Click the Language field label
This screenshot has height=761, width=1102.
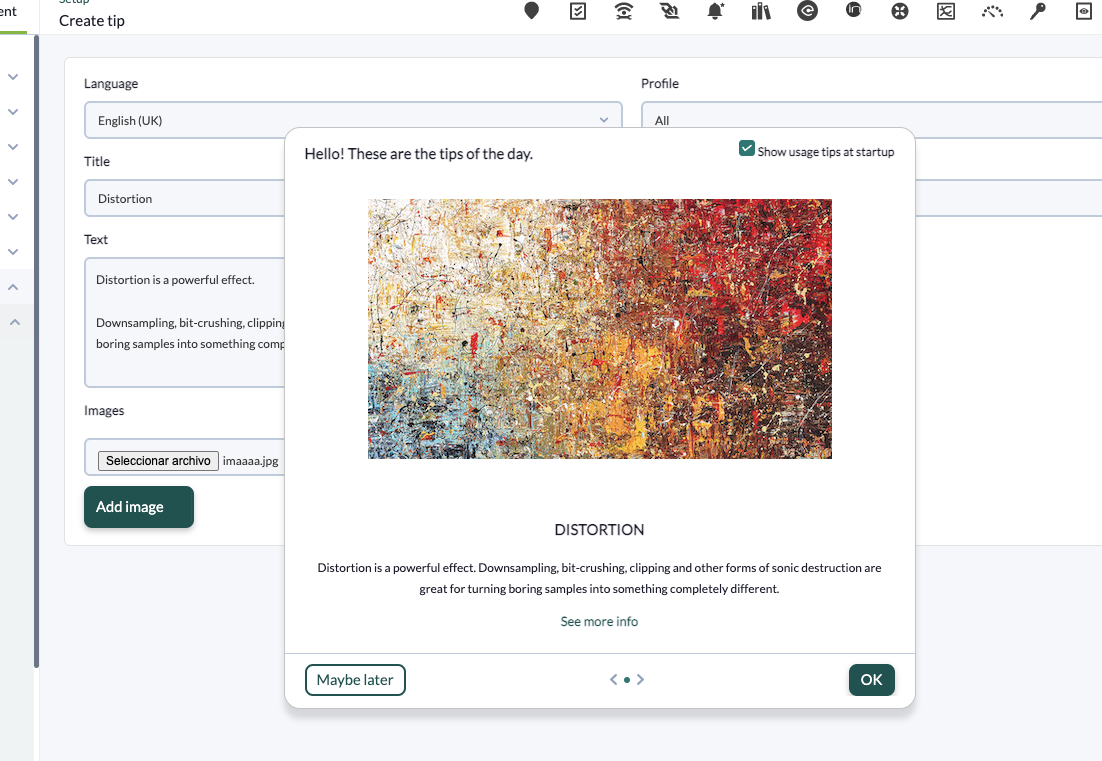111,84
